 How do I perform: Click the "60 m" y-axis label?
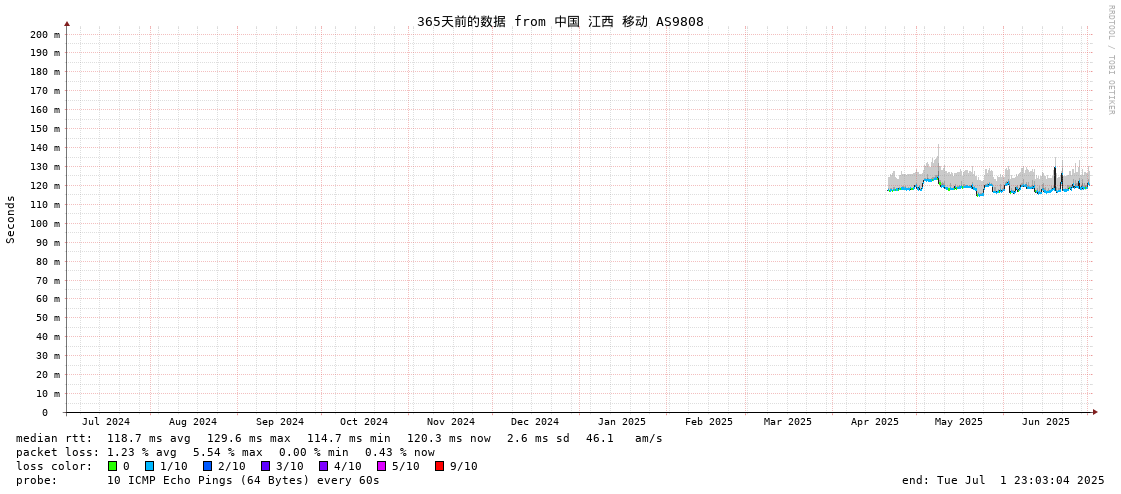(x=48, y=299)
